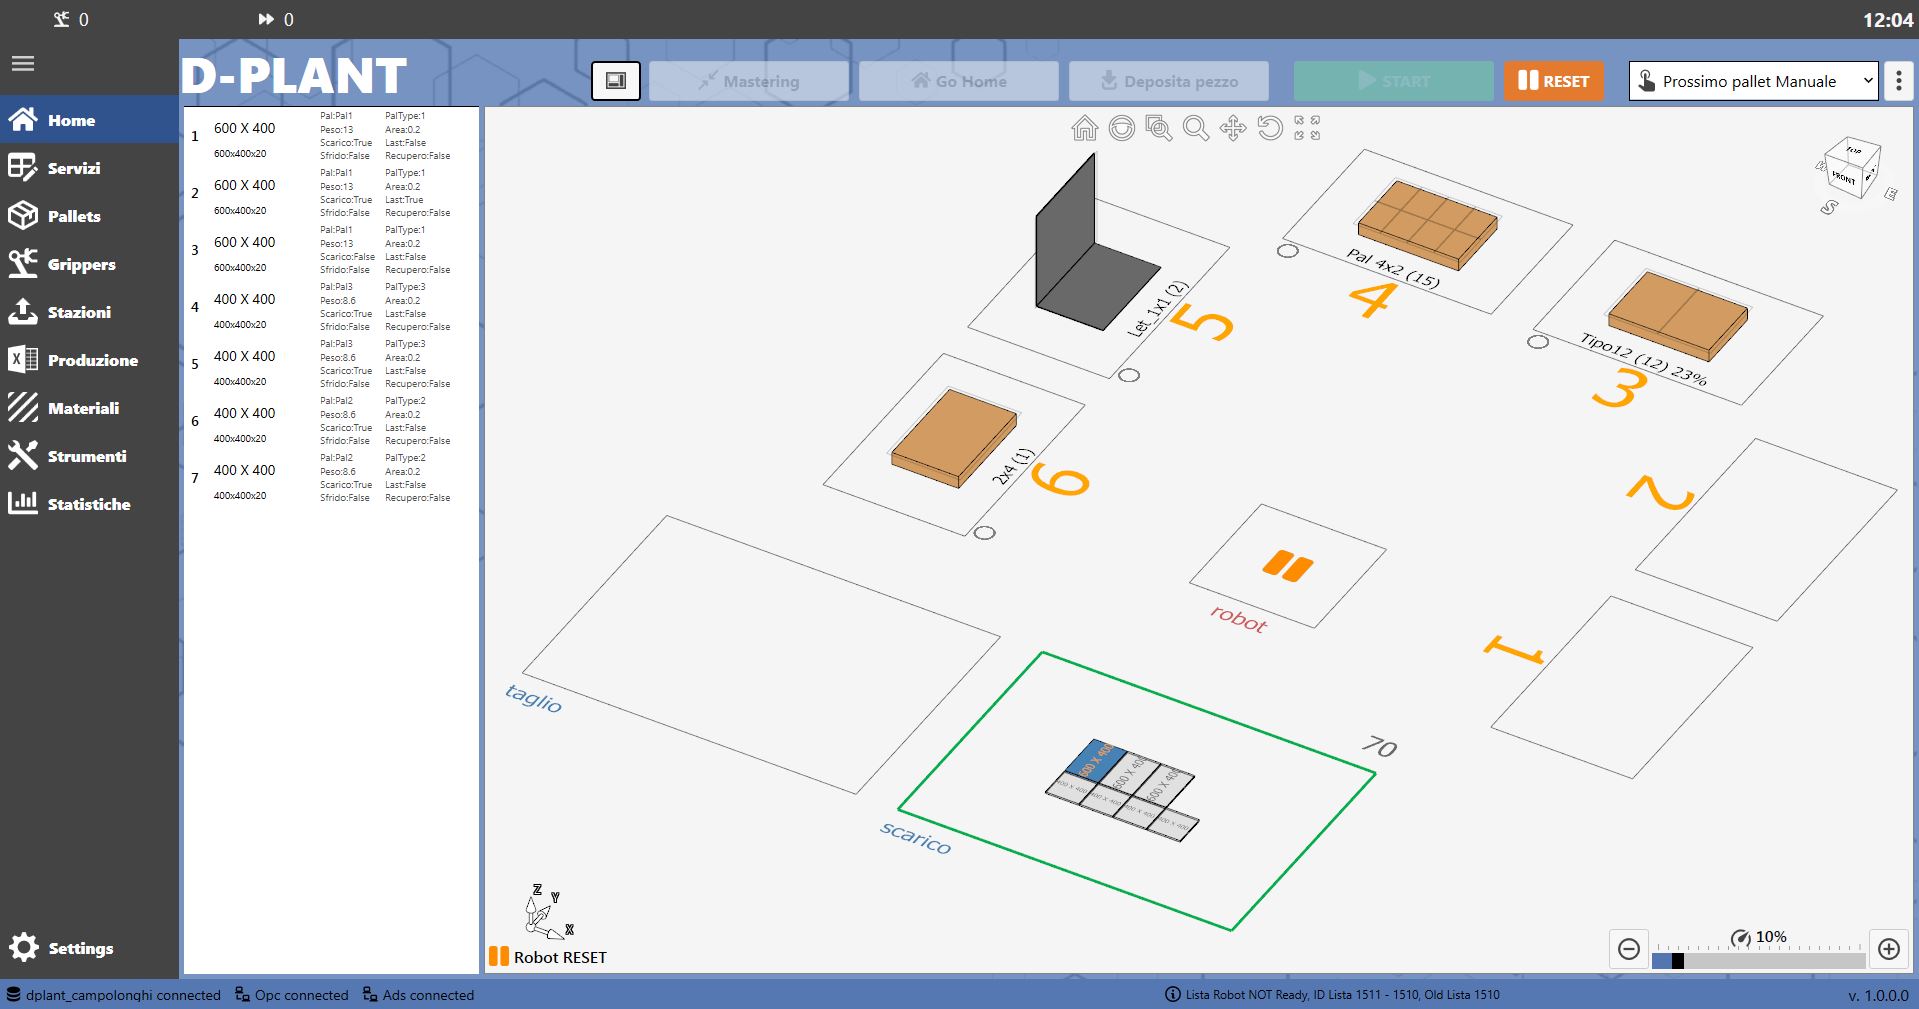This screenshot has height=1009, width=1919.
Task: Open the Prossimo pallet Manuale dropdown
Action: pos(1754,81)
